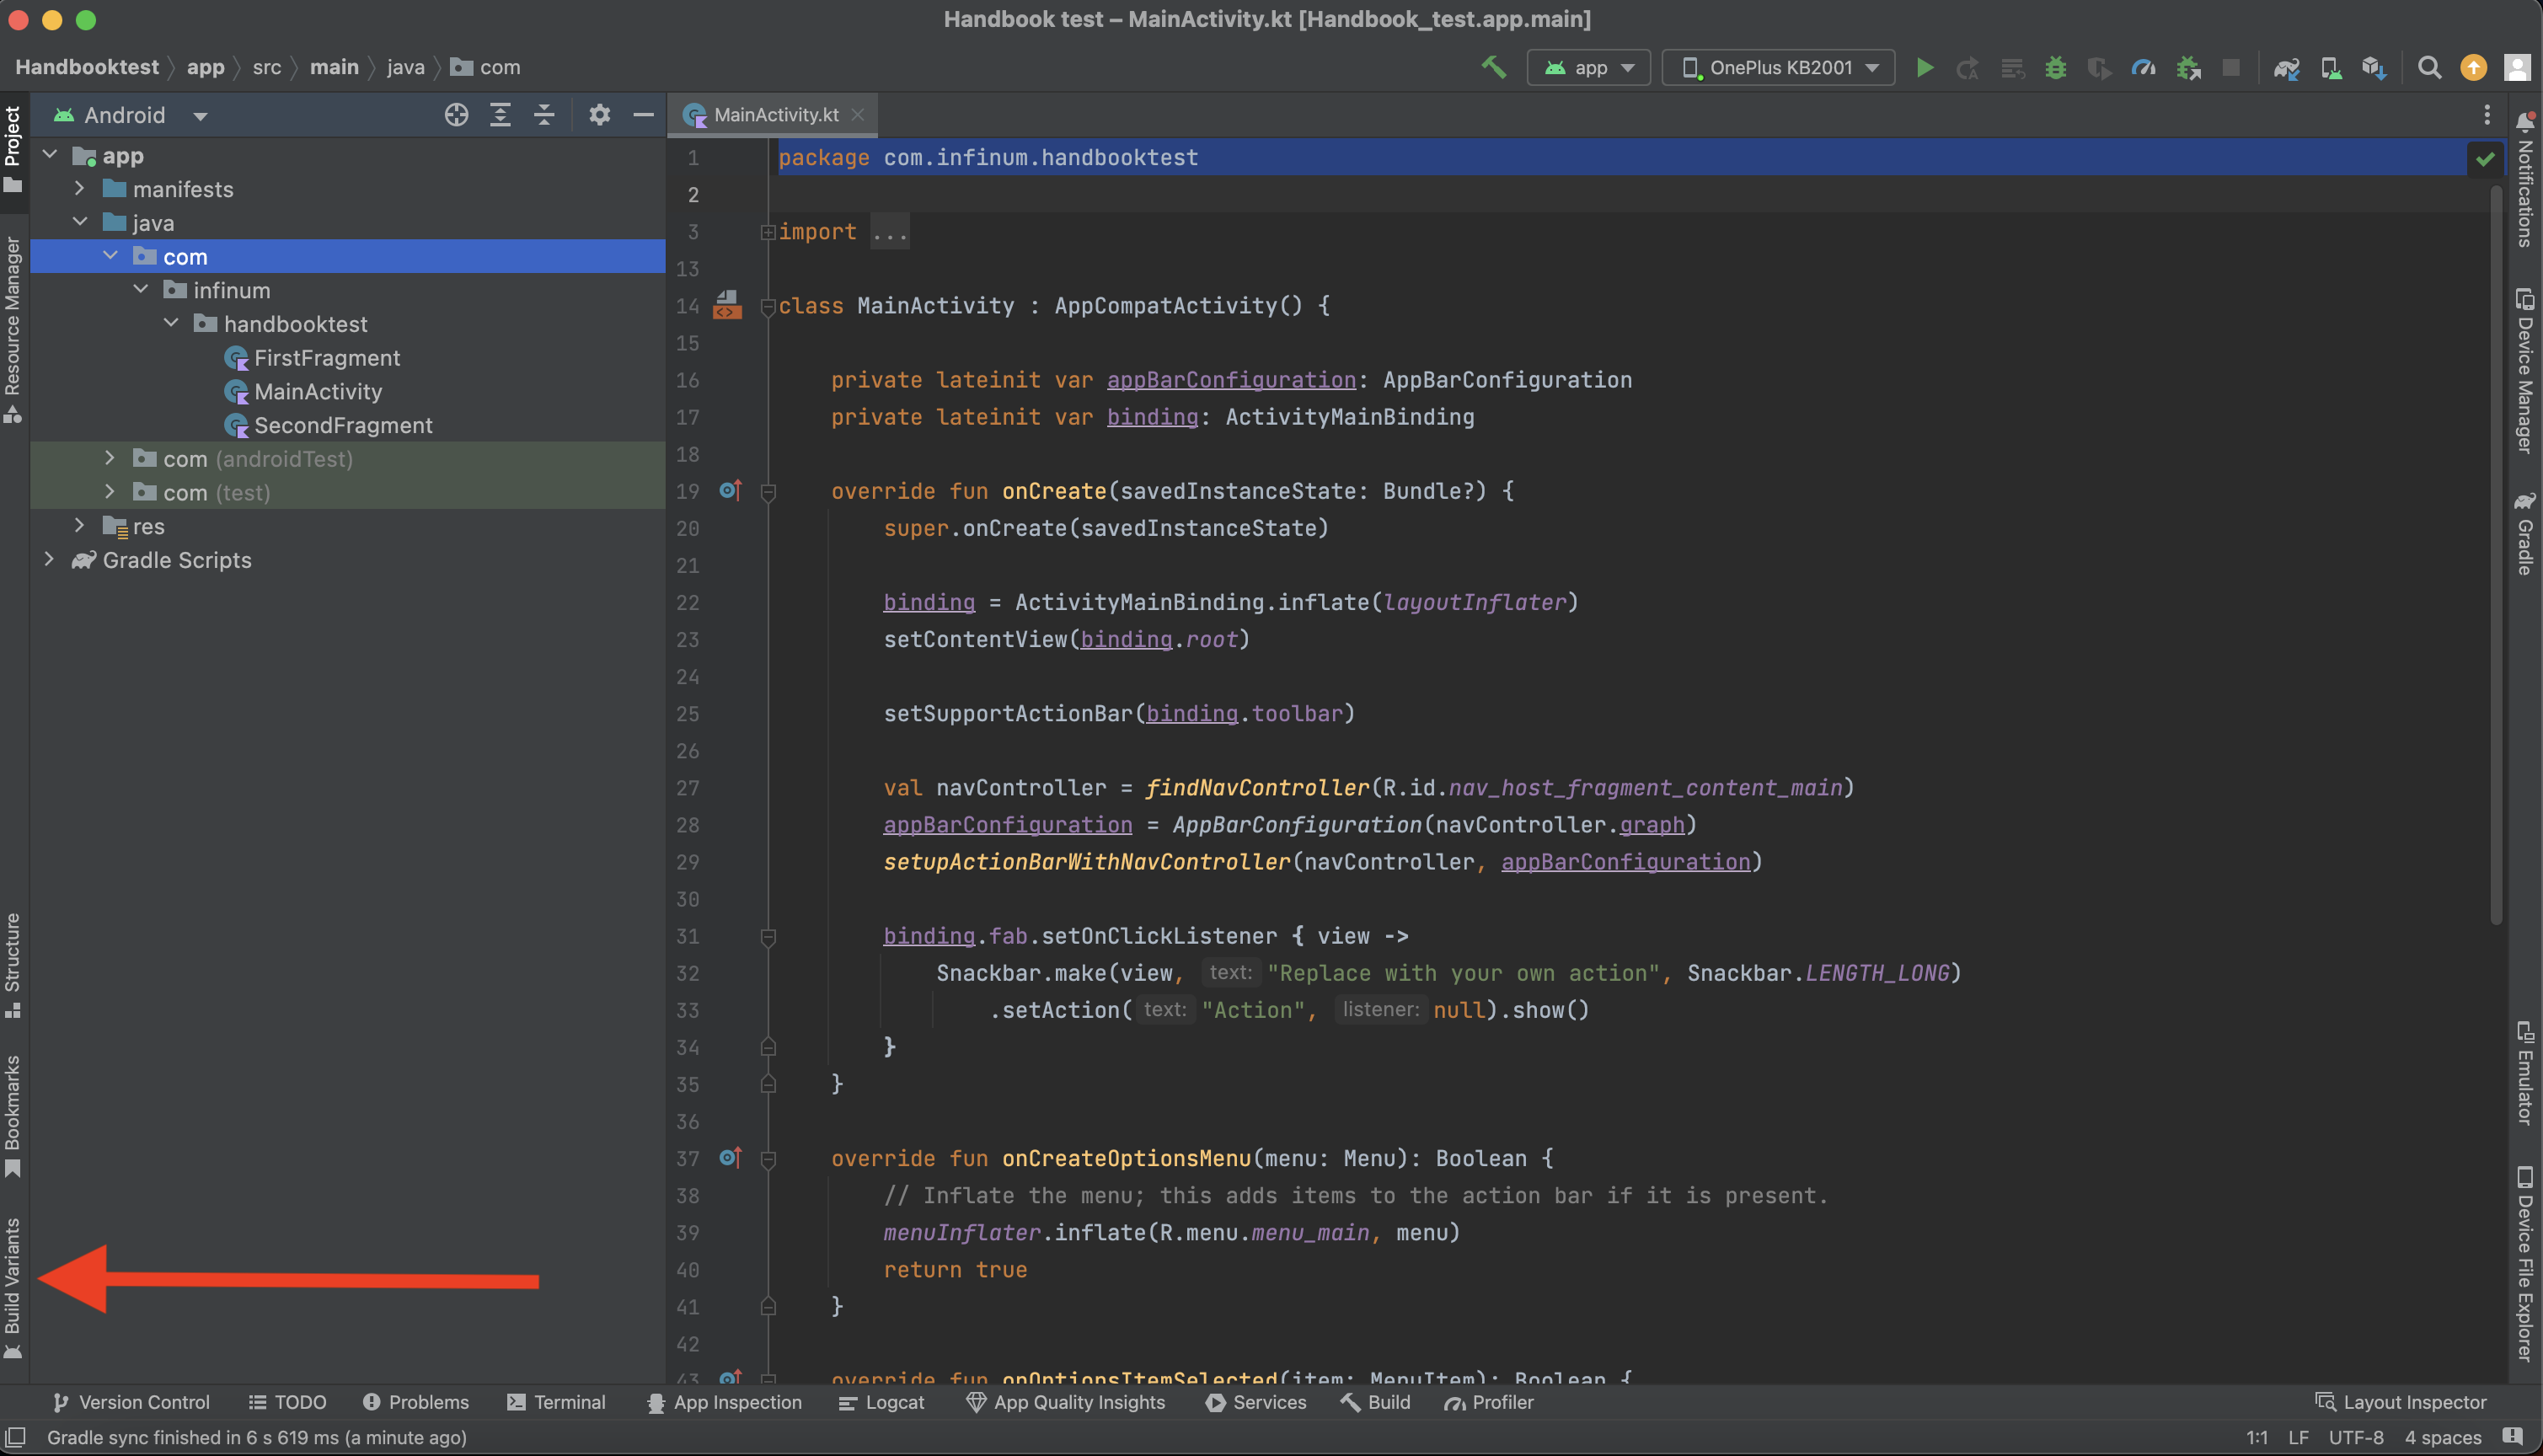Click the main breadcrumb segment
Screen dimensions: 2543x1456
pyautogui.click(x=334, y=67)
